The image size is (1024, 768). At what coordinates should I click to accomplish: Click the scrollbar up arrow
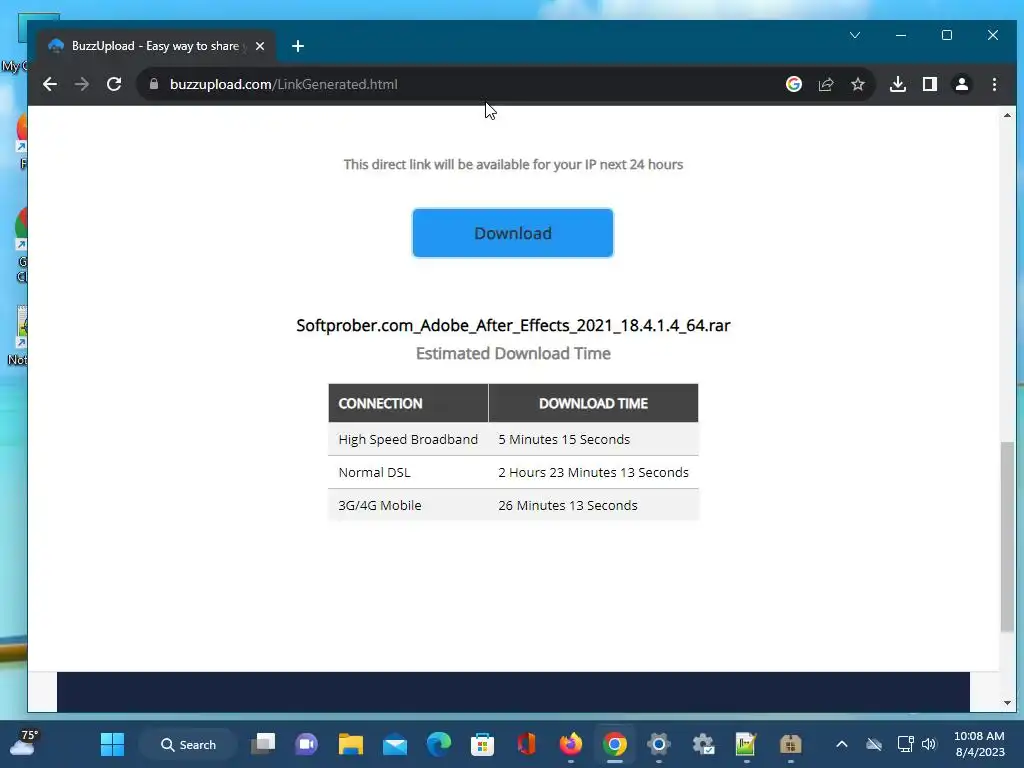(1007, 115)
